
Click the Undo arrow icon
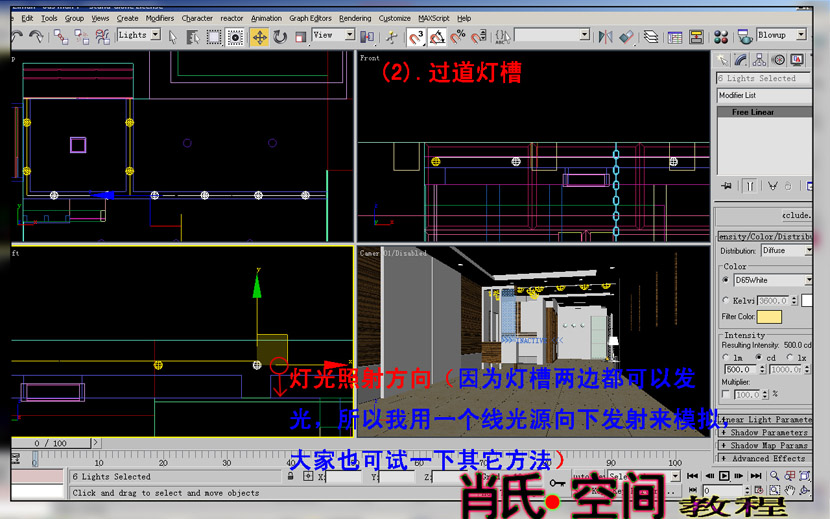[x=17, y=36]
